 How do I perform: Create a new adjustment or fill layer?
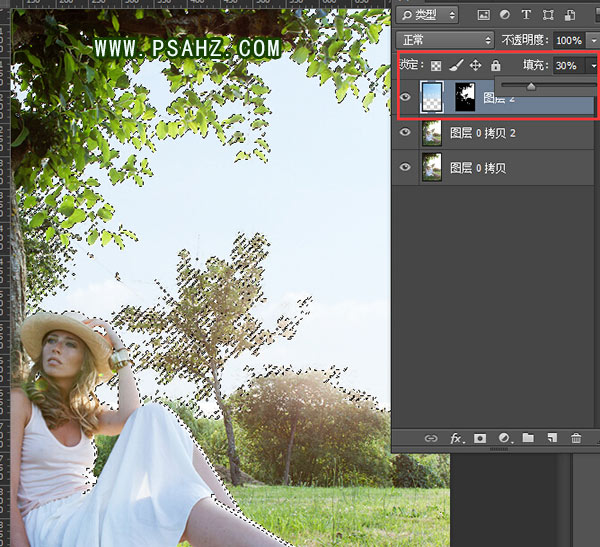click(x=504, y=438)
